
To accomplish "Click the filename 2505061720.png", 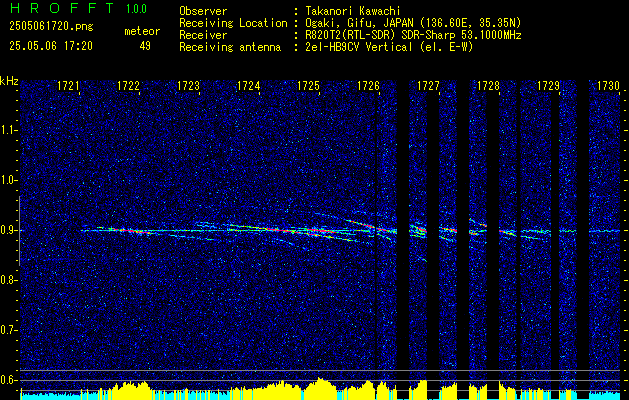I will tap(51, 27).
